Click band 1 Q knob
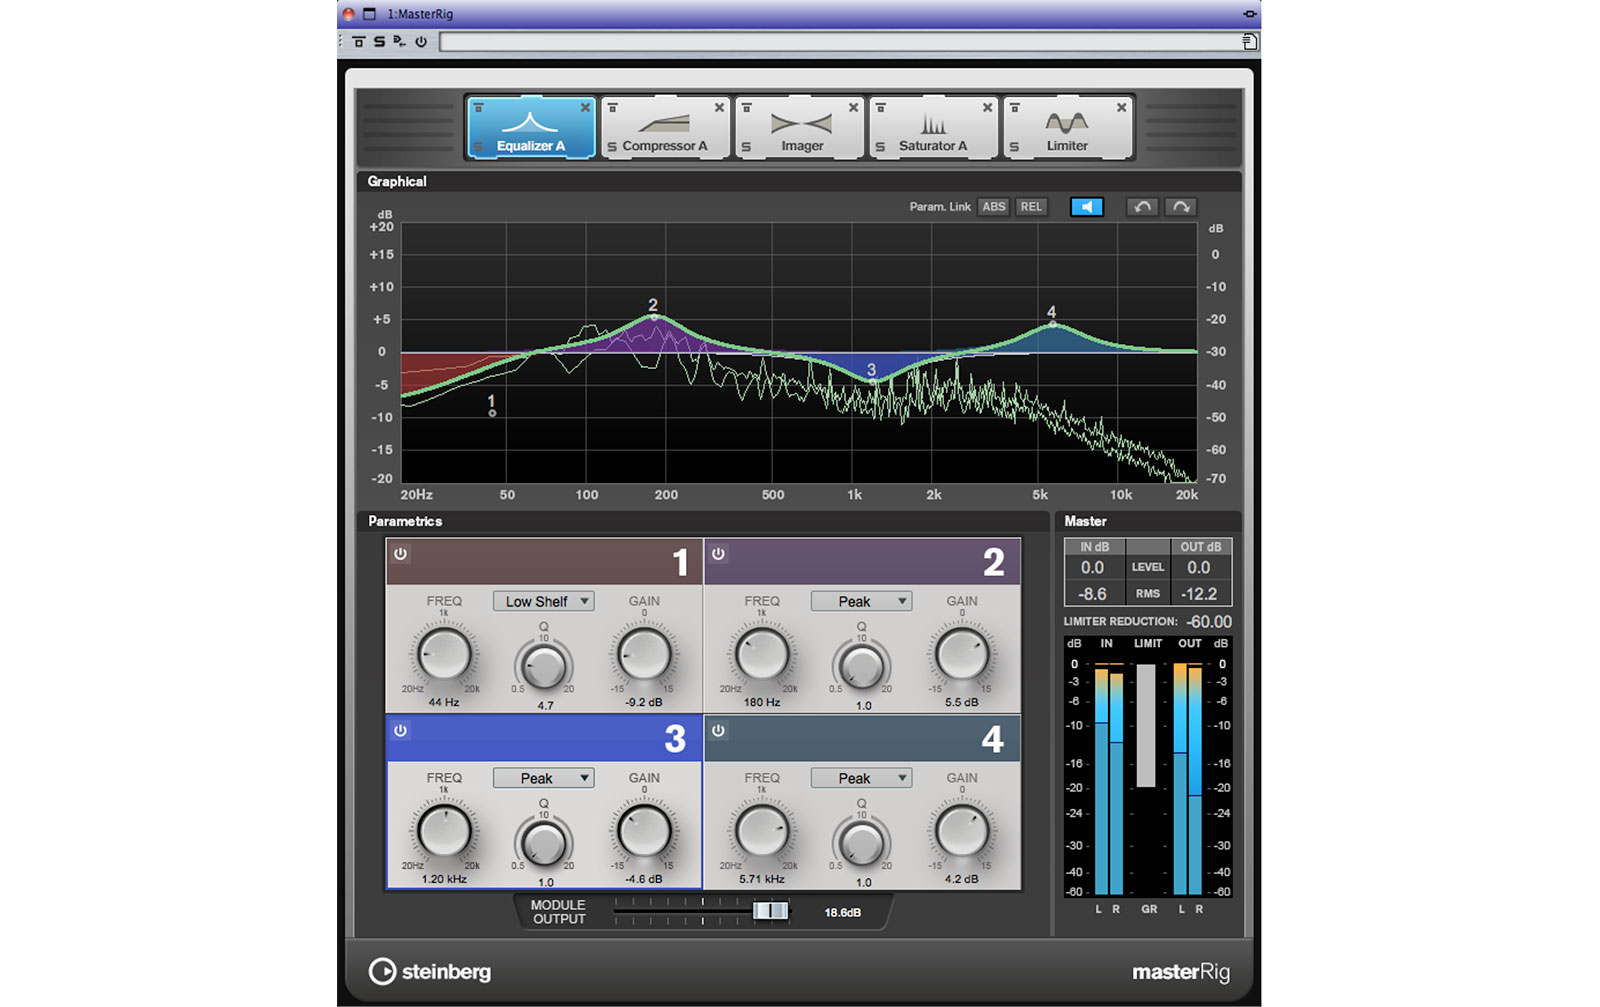The width and height of the screenshot is (1600, 1007). point(544,666)
